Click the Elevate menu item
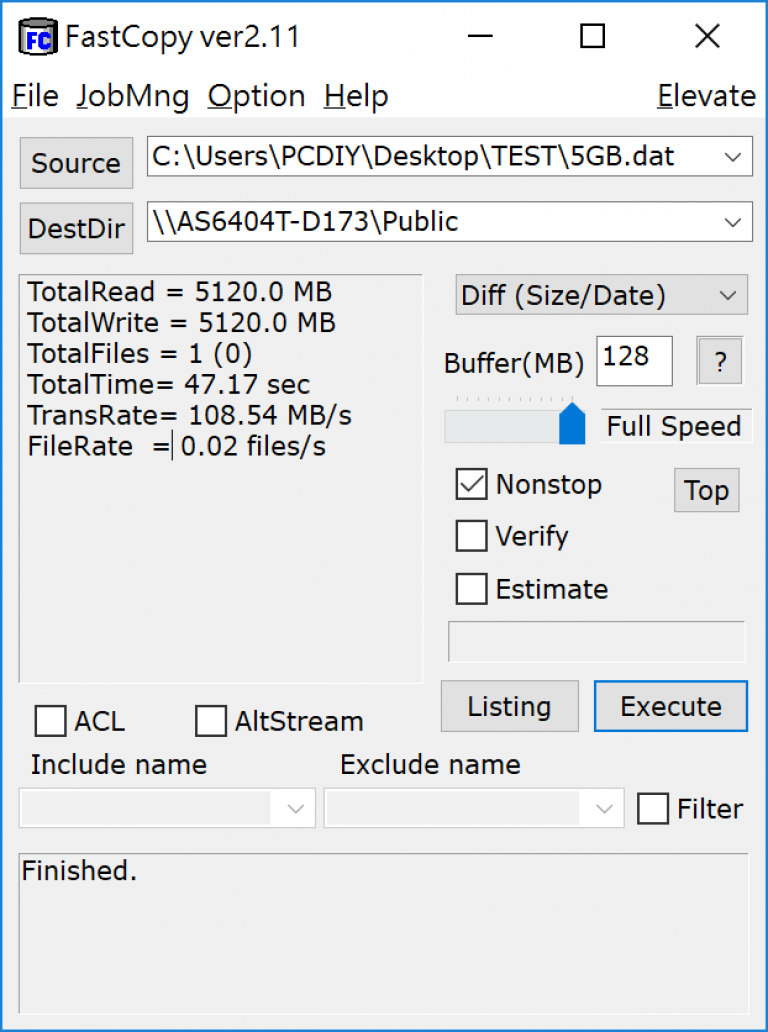 click(706, 97)
